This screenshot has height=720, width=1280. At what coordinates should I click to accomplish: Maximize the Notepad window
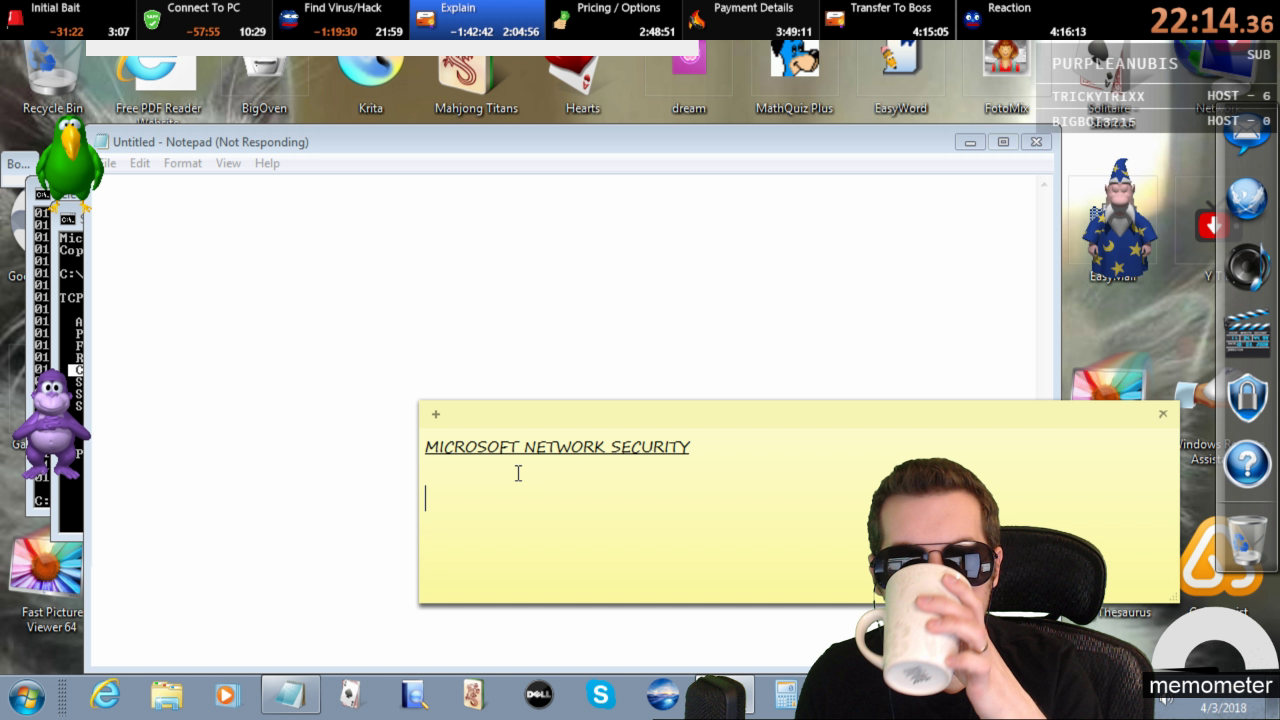tap(1003, 143)
